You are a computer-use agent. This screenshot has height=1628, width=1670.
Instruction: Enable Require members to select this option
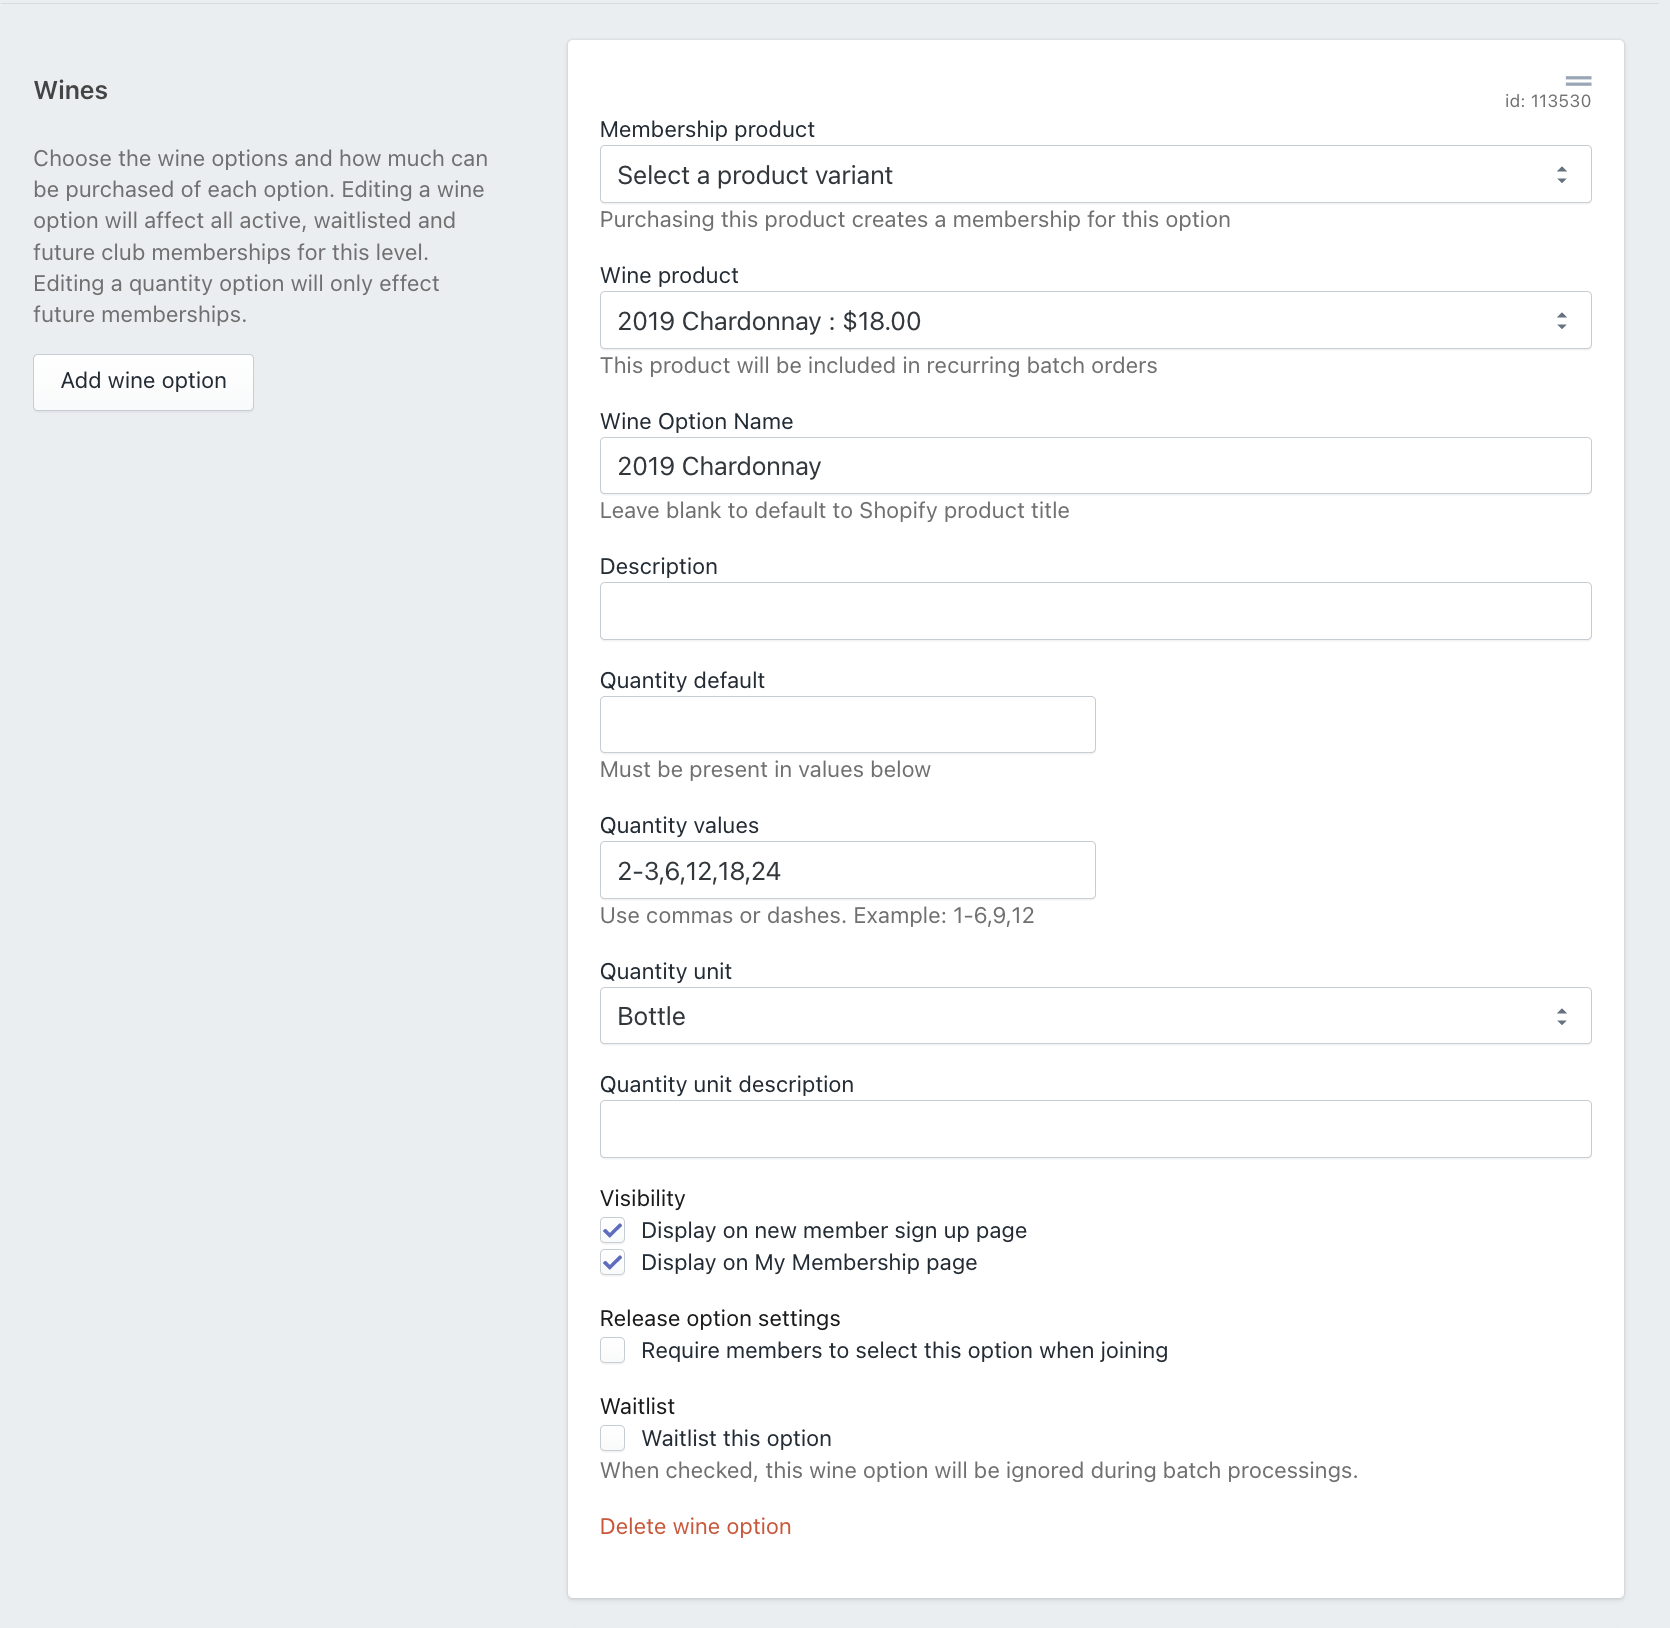613,1350
